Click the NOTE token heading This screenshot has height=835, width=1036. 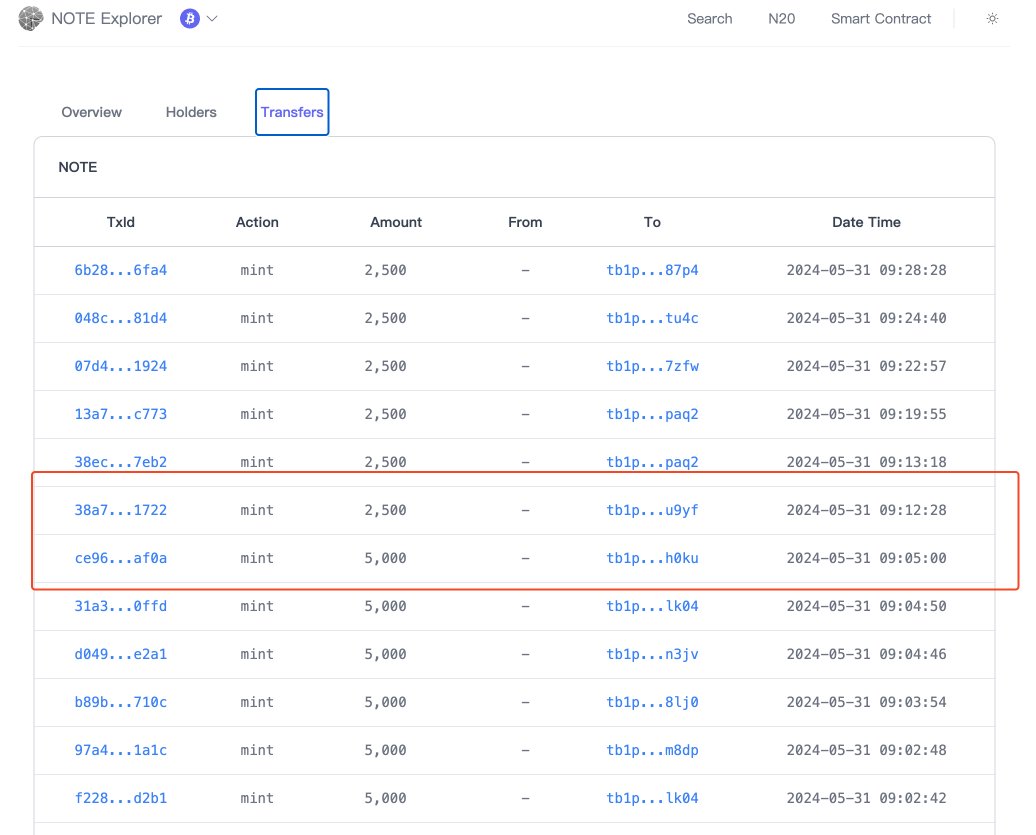[78, 167]
